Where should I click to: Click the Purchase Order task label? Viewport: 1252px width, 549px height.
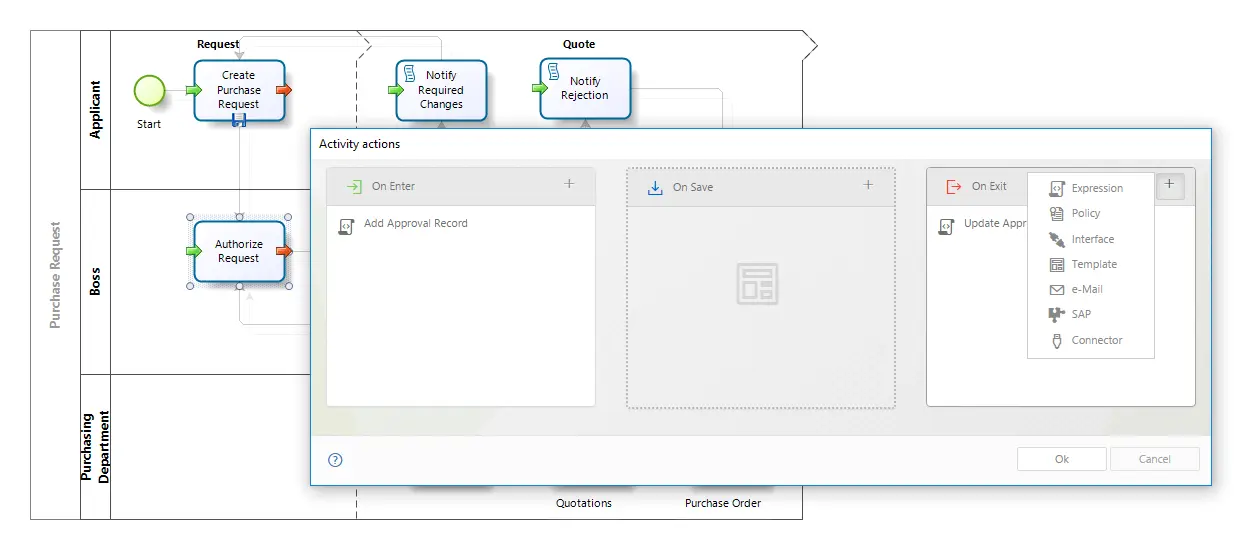click(723, 503)
